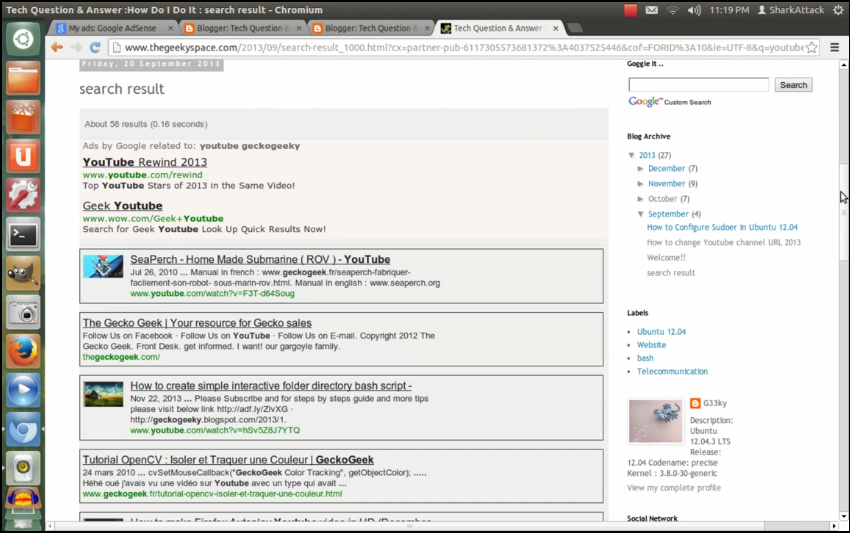Click bash script video thumbnail
Viewport: 850px width, 533px height.
point(103,394)
